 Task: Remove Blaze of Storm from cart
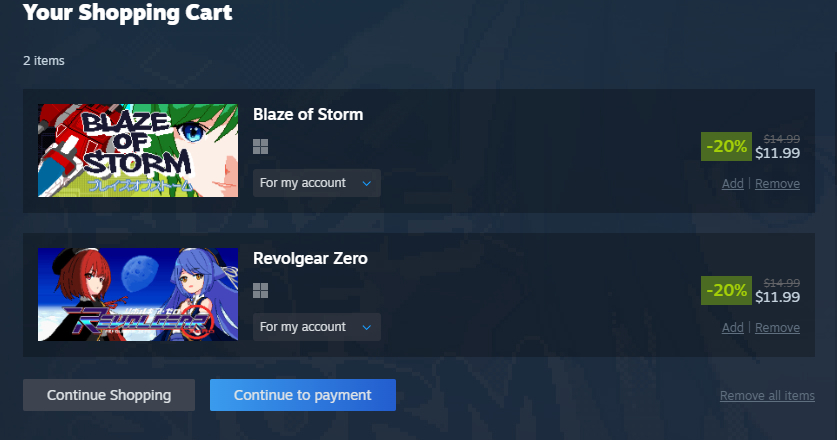point(777,184)
